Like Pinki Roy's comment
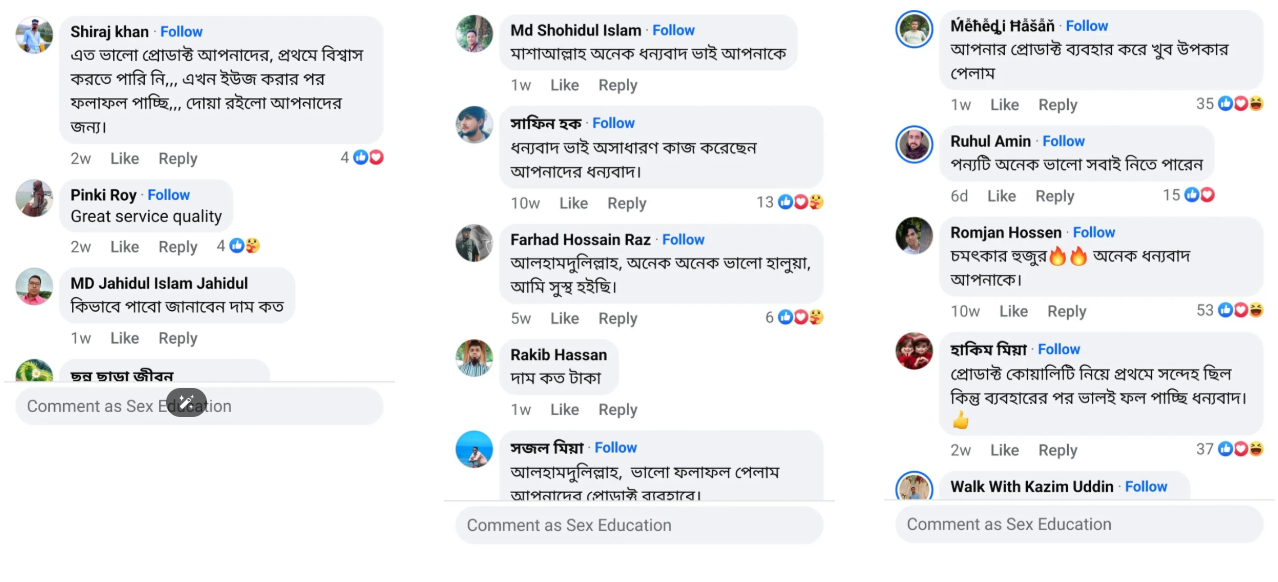This screenshot has height=582, width=1278. (124, 246)
